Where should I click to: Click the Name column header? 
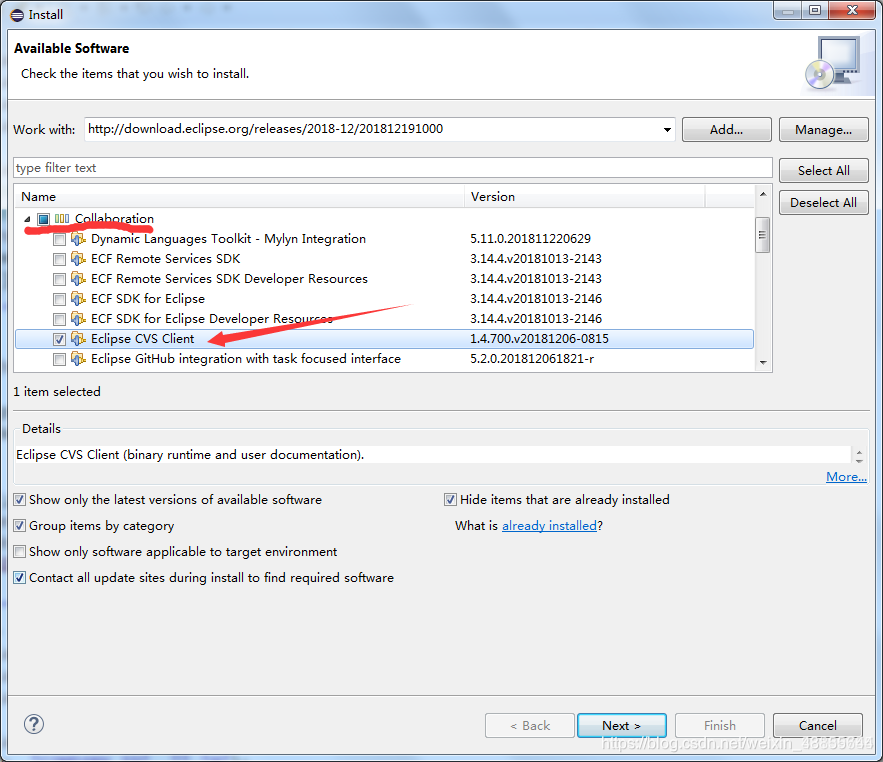click(x=240, y=197)
